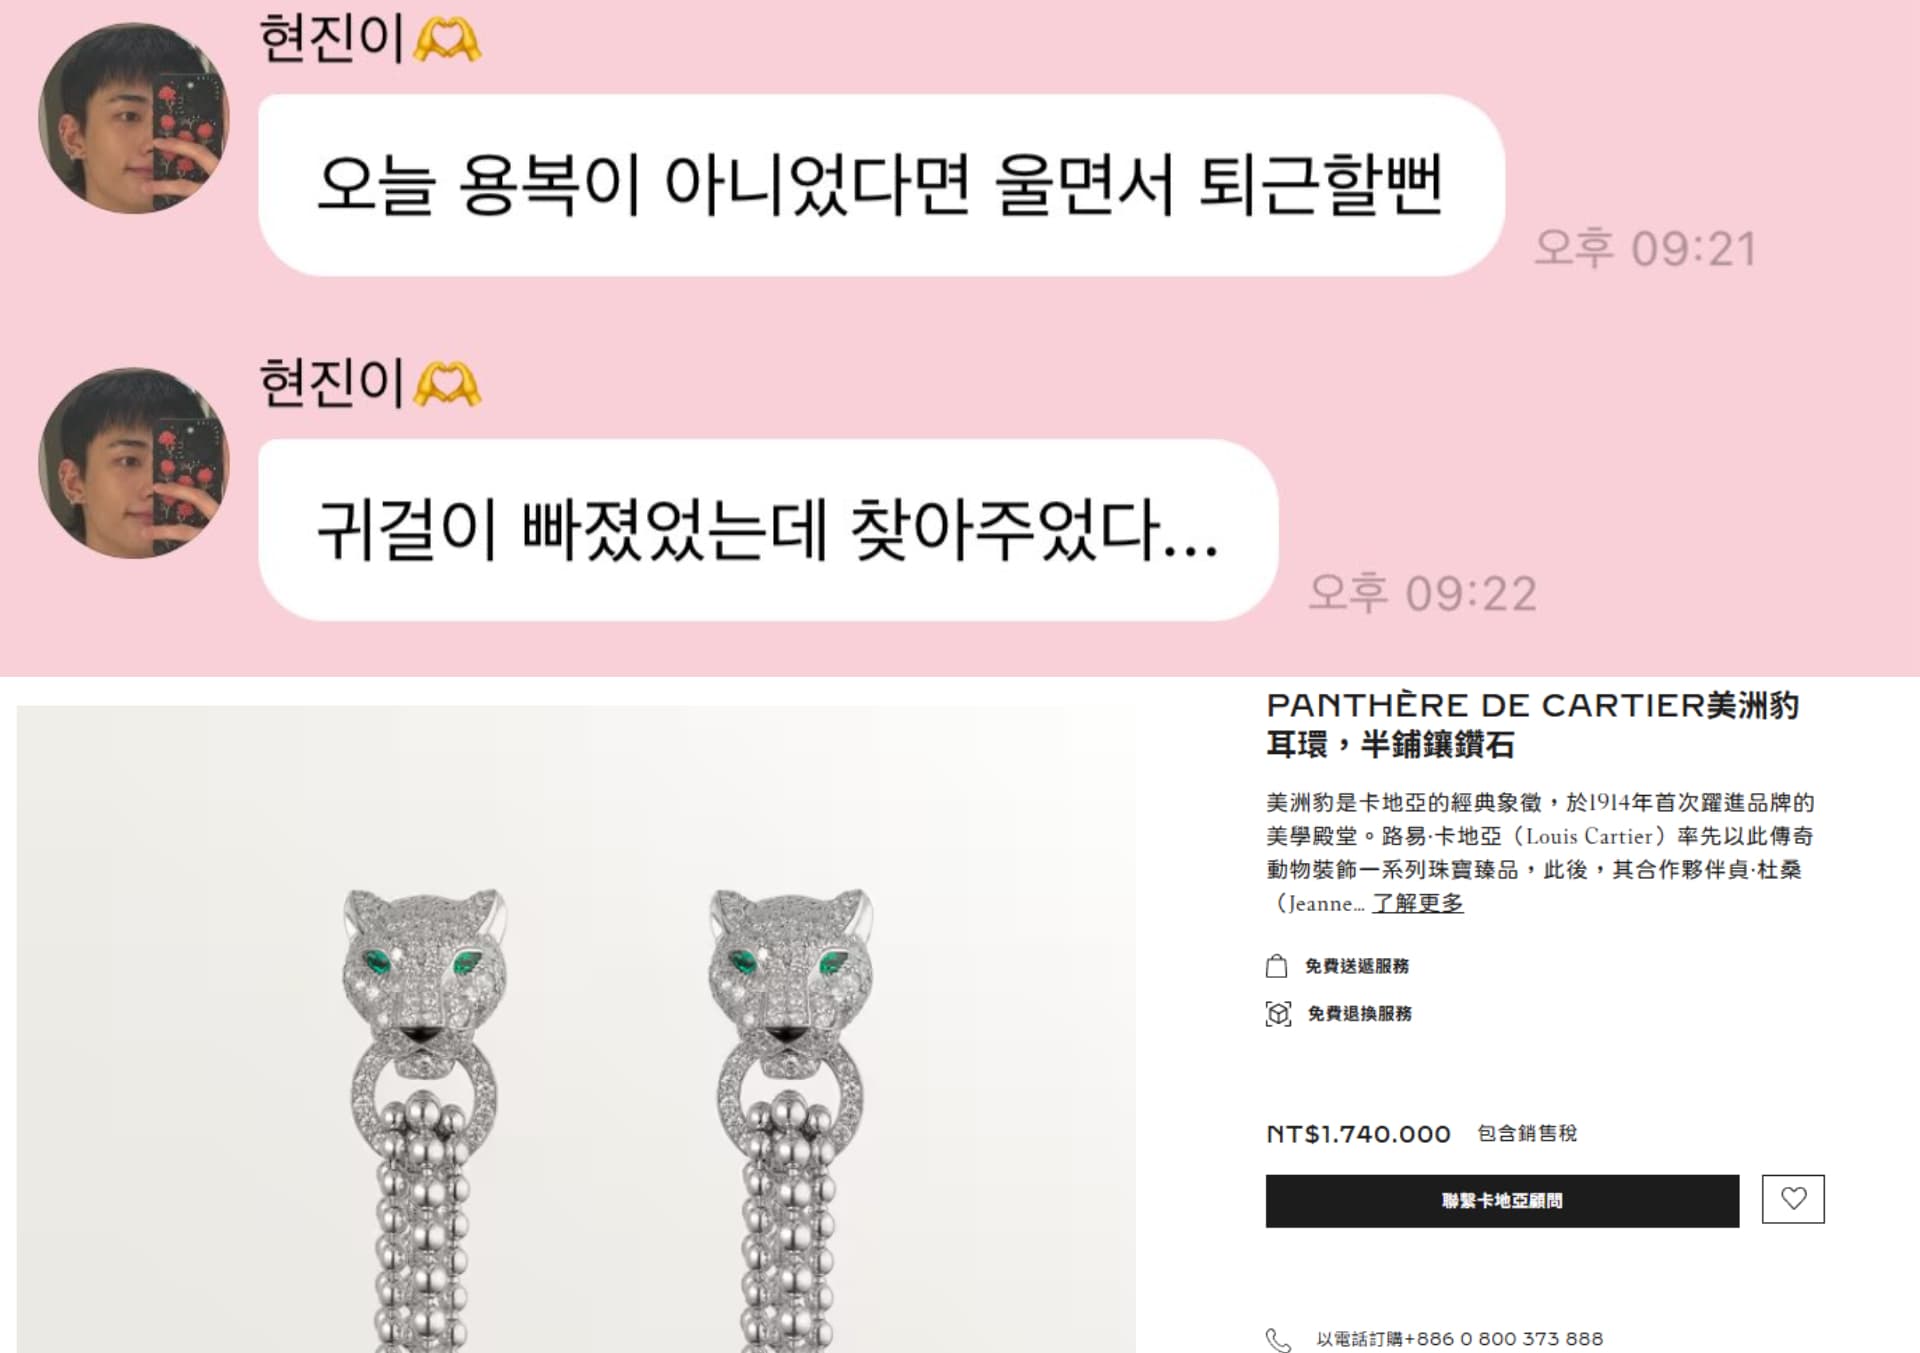The image size is (1920, 1353).
Task: Click the phone order handset icon
Action: tap(1278, 1339)
